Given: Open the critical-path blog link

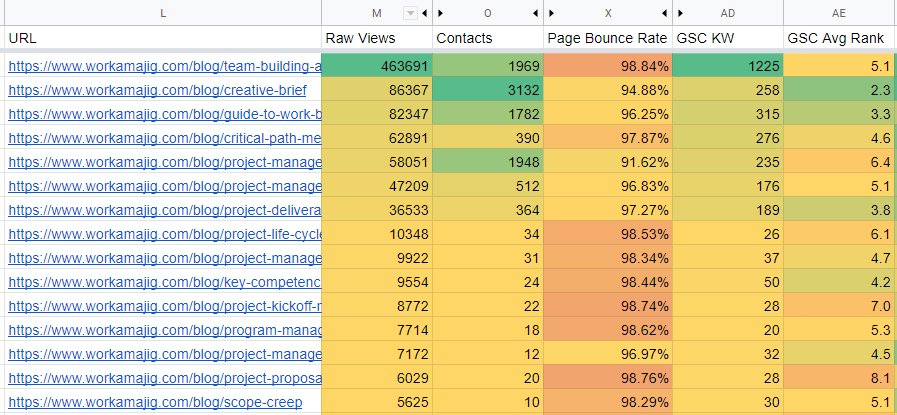Looking at the screenshot, I should [x=164, y=138].
